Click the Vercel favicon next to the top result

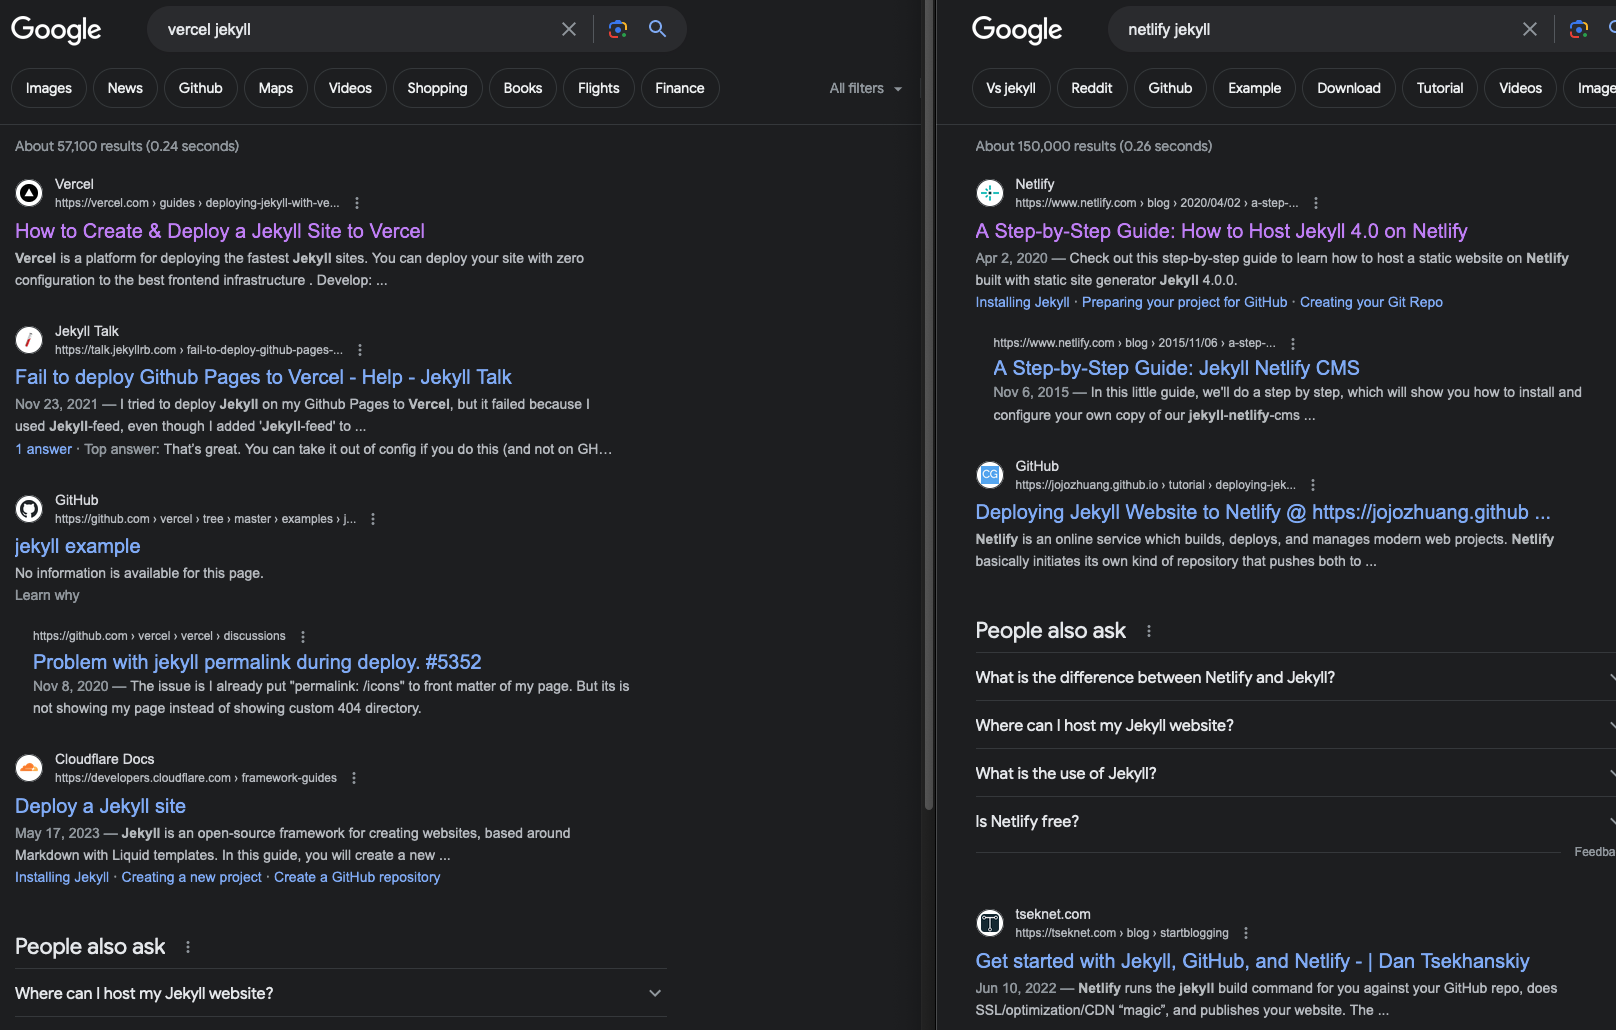(29, 192)
